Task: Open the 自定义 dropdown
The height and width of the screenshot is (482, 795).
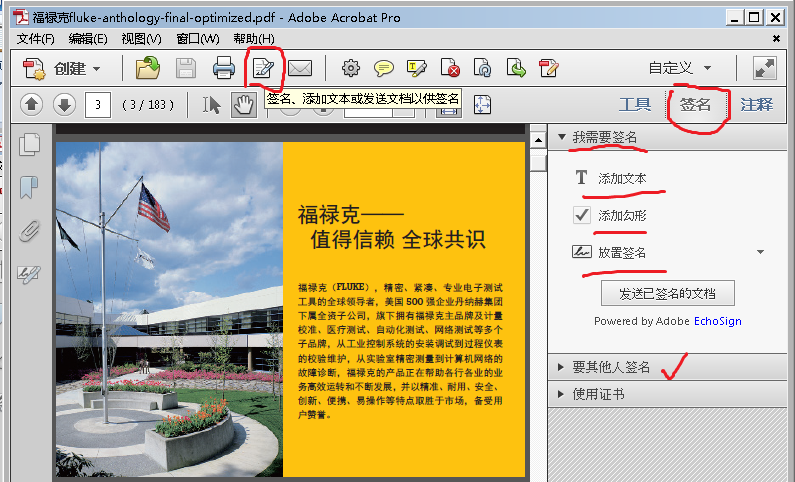Action: coord(680,68)
